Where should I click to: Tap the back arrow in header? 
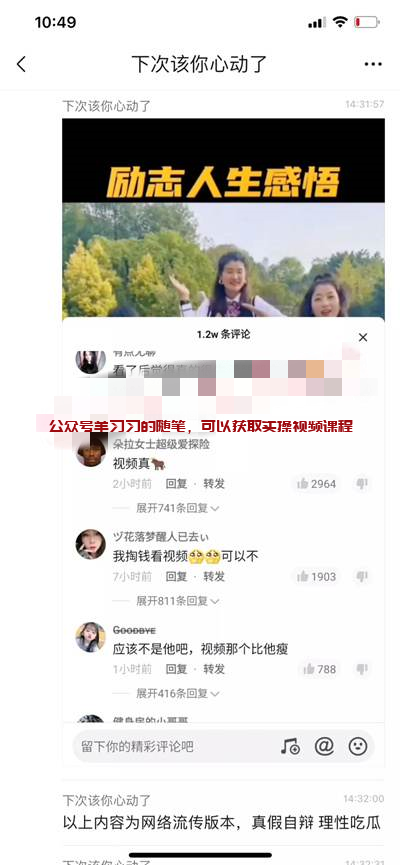[21, 65]
